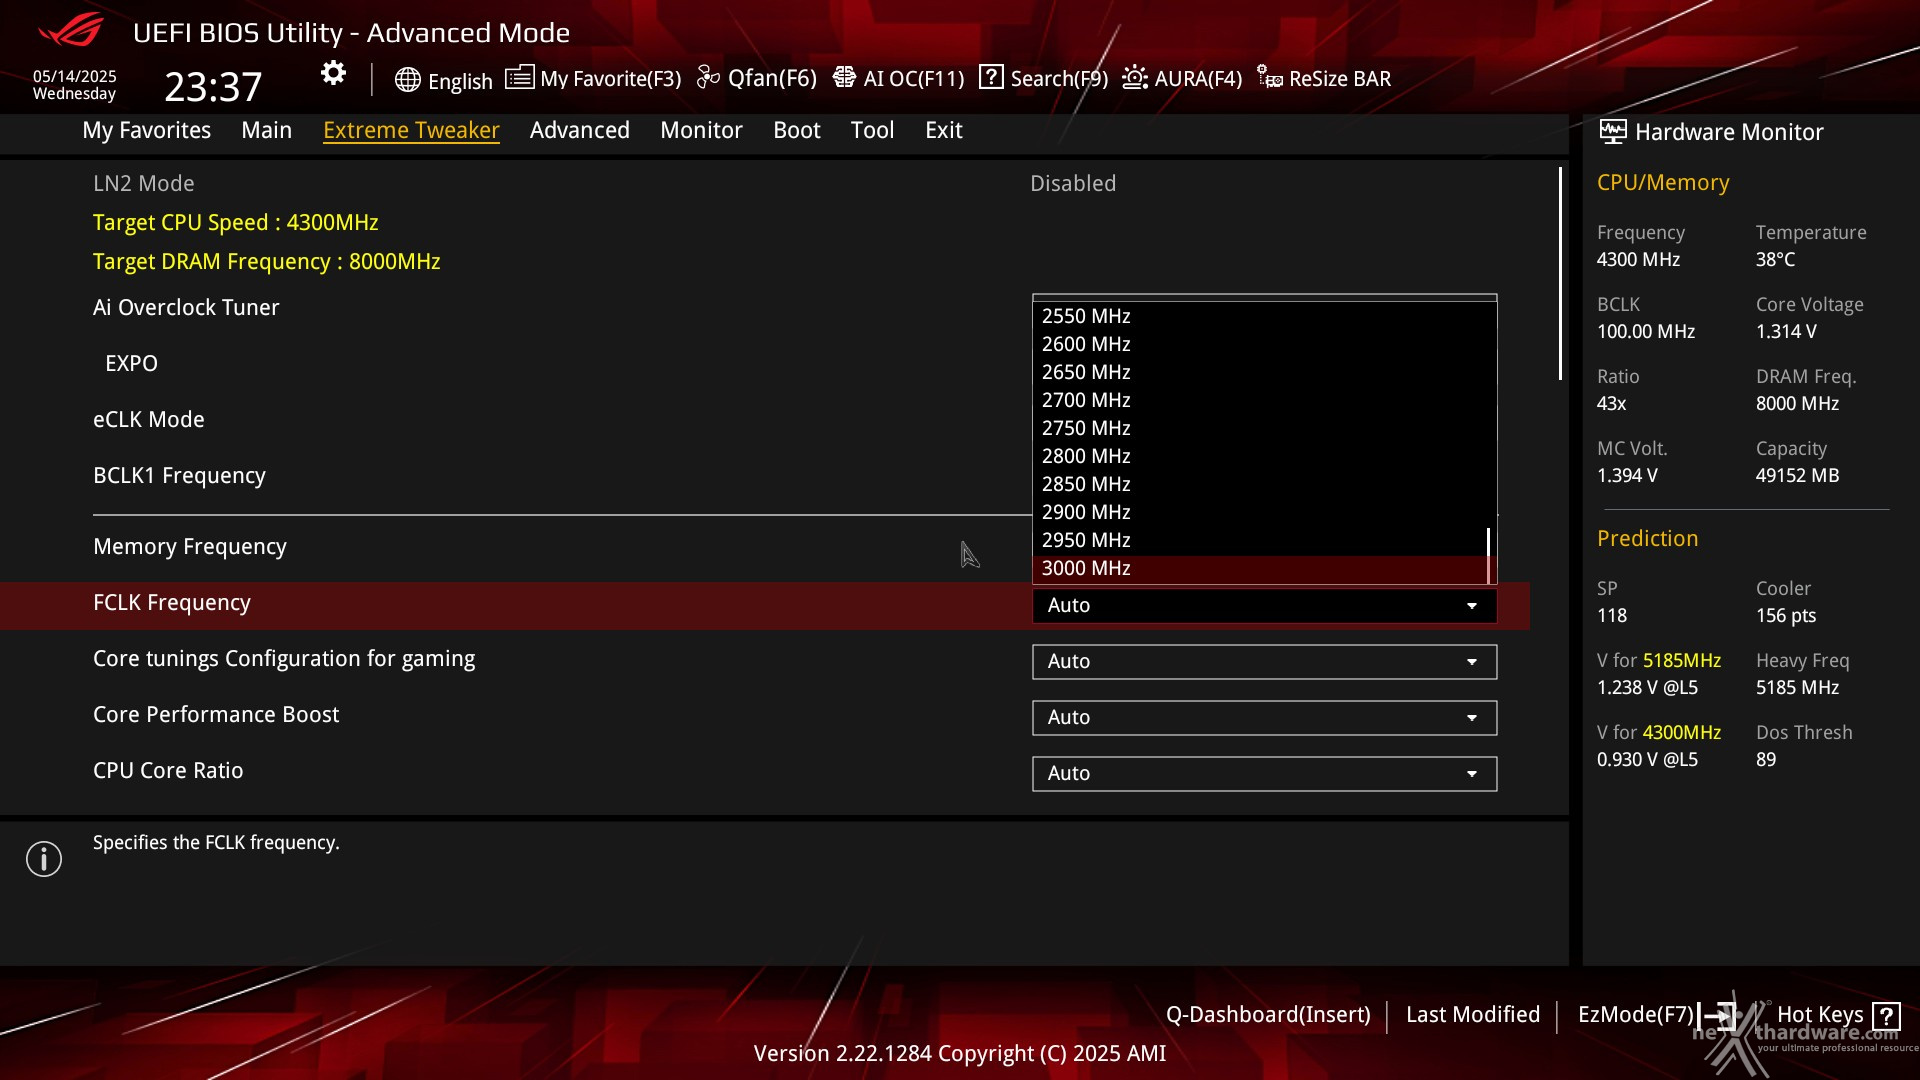Click the FCLK list scrollbar thumb
Screen dimensions: 1920x1080
(x=1489, y=555)
